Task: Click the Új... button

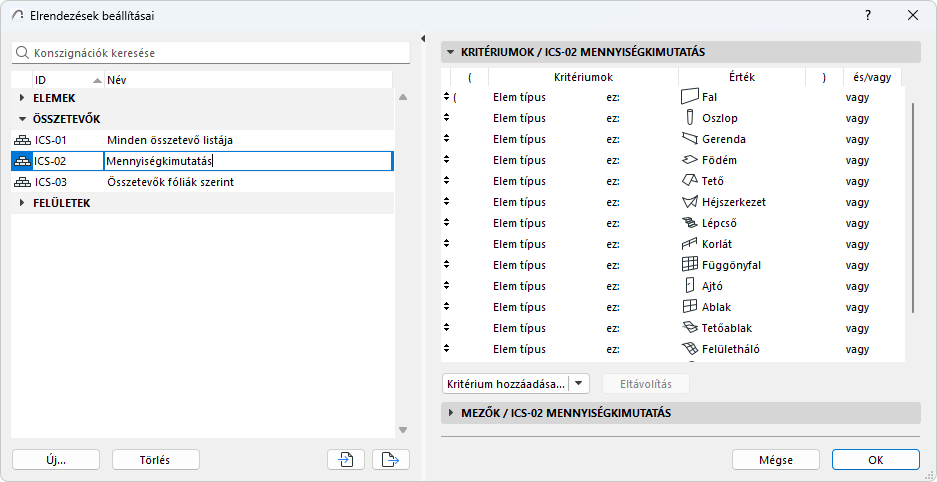Action: pos(55,460)
